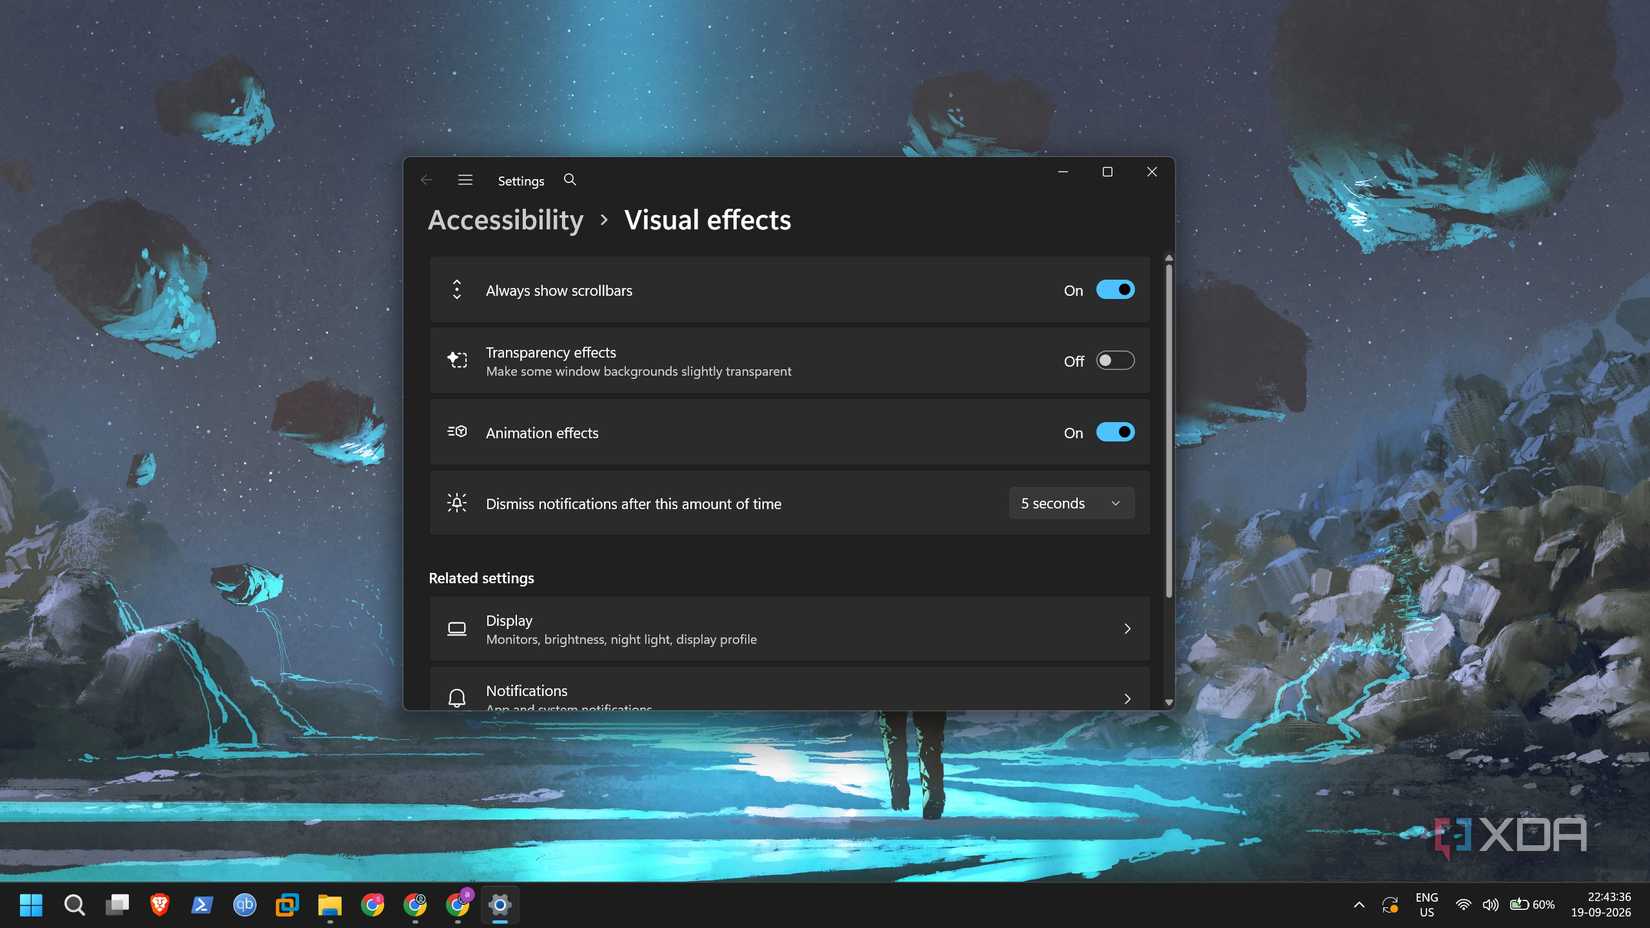This screenshot has width=1650, height=928.
Task: Click the scrollbar up arrow in Settings
Action: click(1168, 258)
